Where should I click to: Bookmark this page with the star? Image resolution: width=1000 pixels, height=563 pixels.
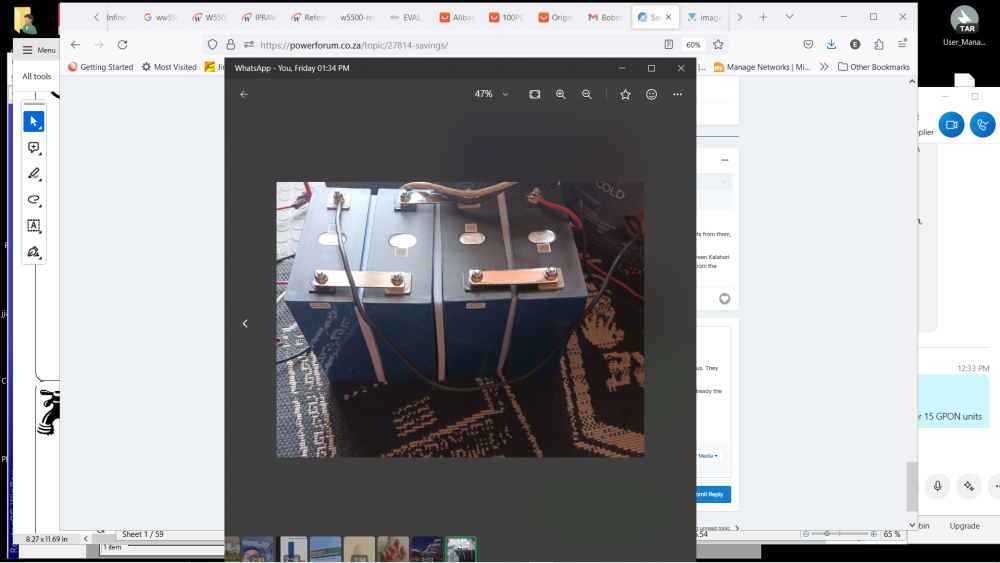pyautogui.click(x=718, y=45)
